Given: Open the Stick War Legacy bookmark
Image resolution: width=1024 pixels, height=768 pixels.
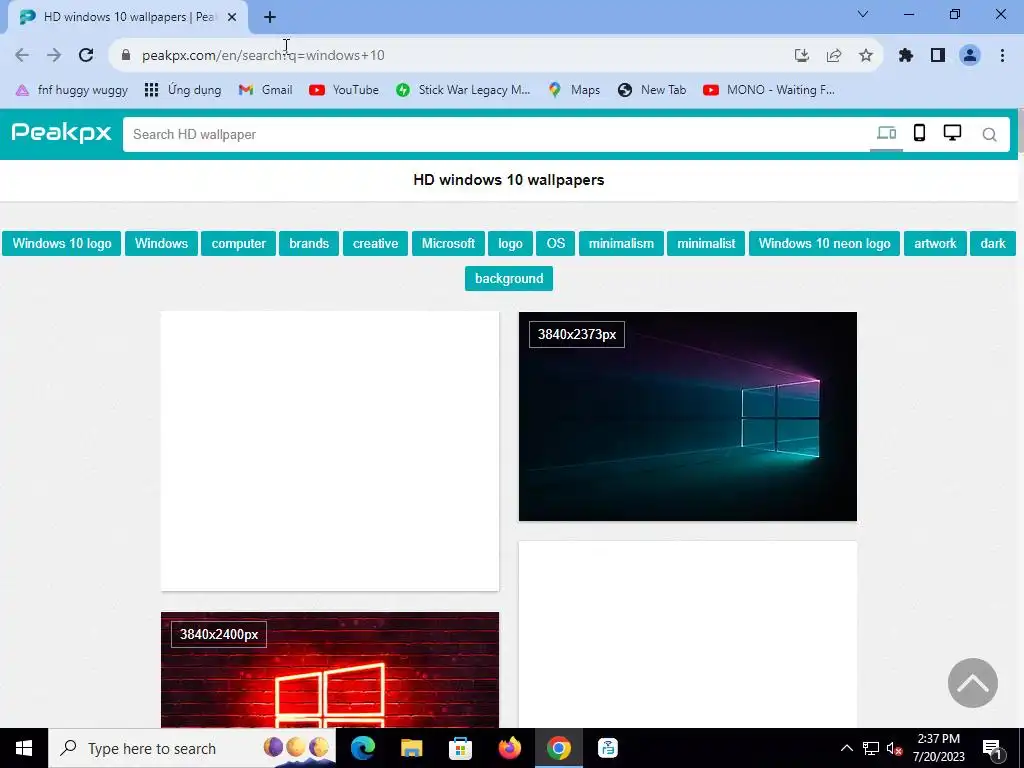Looking at the screenshot, I should [x=462, y=90].
